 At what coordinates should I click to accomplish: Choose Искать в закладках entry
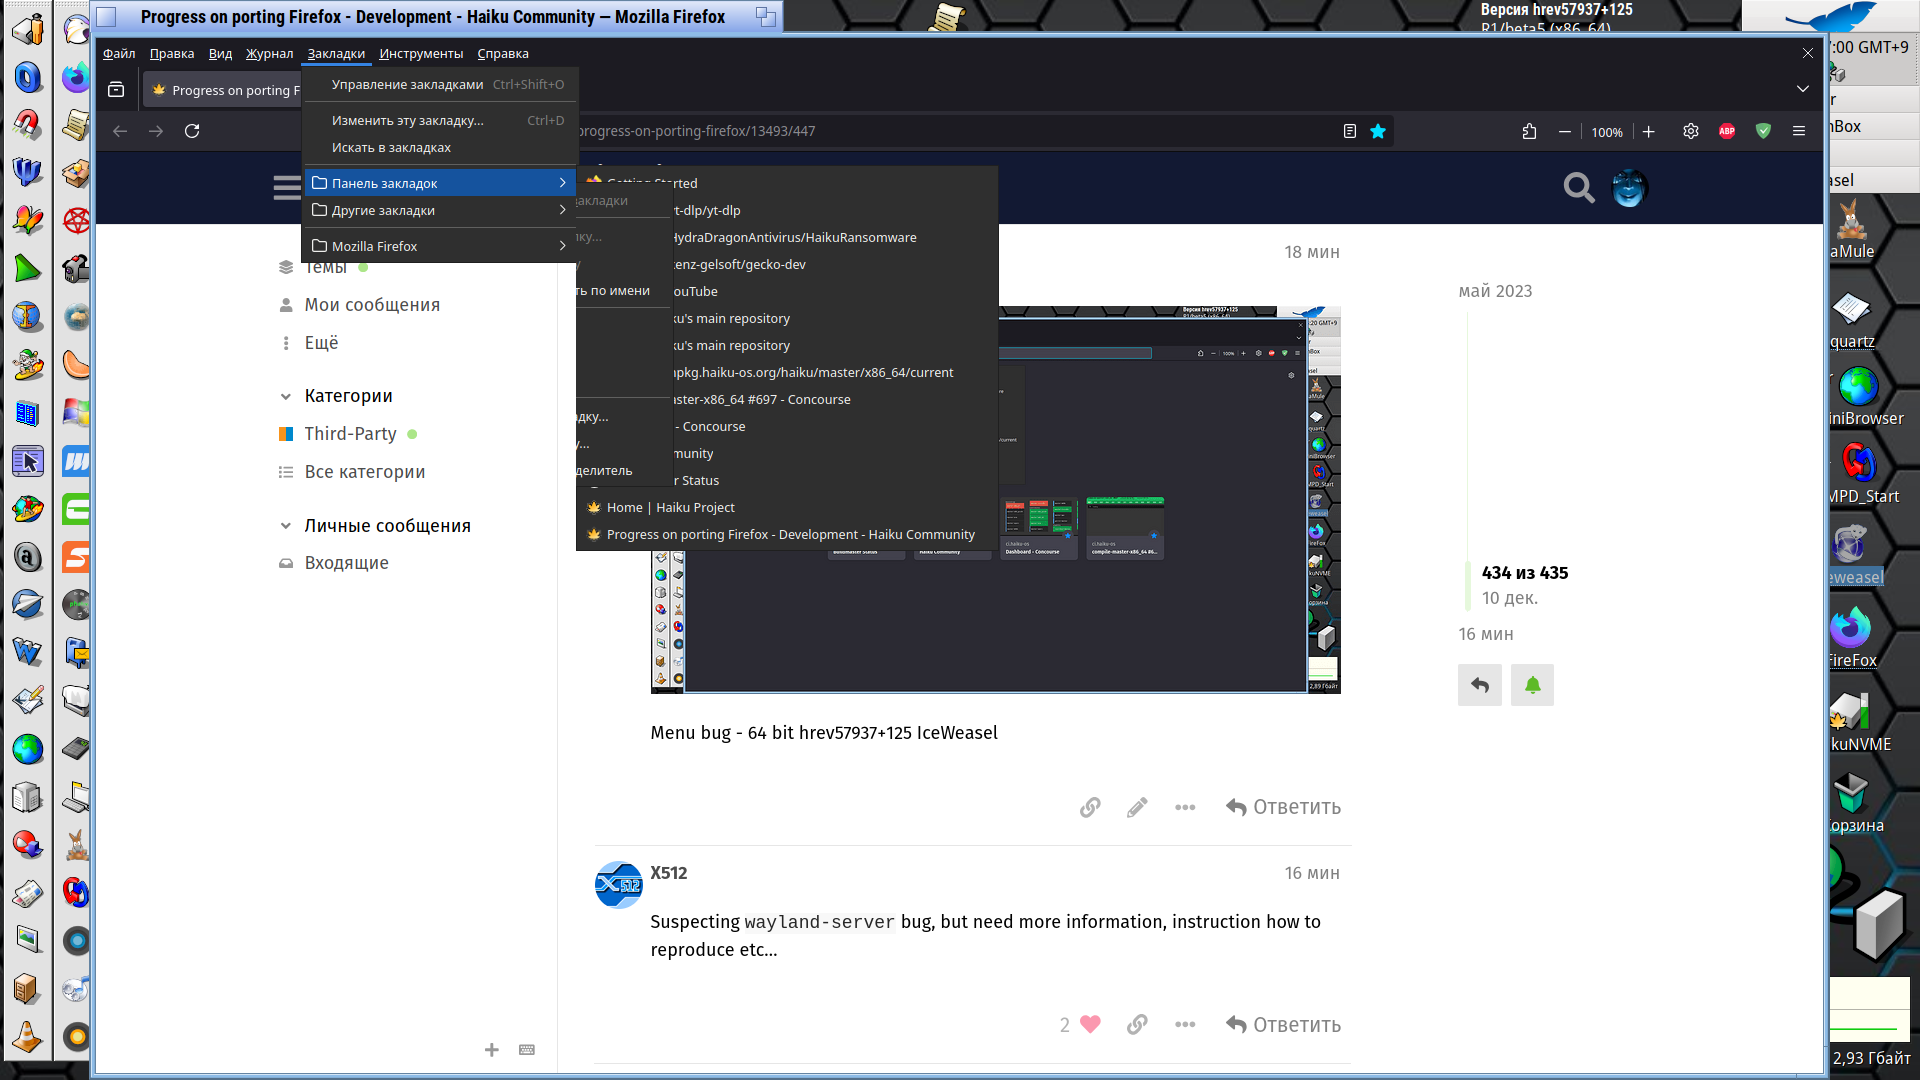pyautogui.click(x=439, y=147)
